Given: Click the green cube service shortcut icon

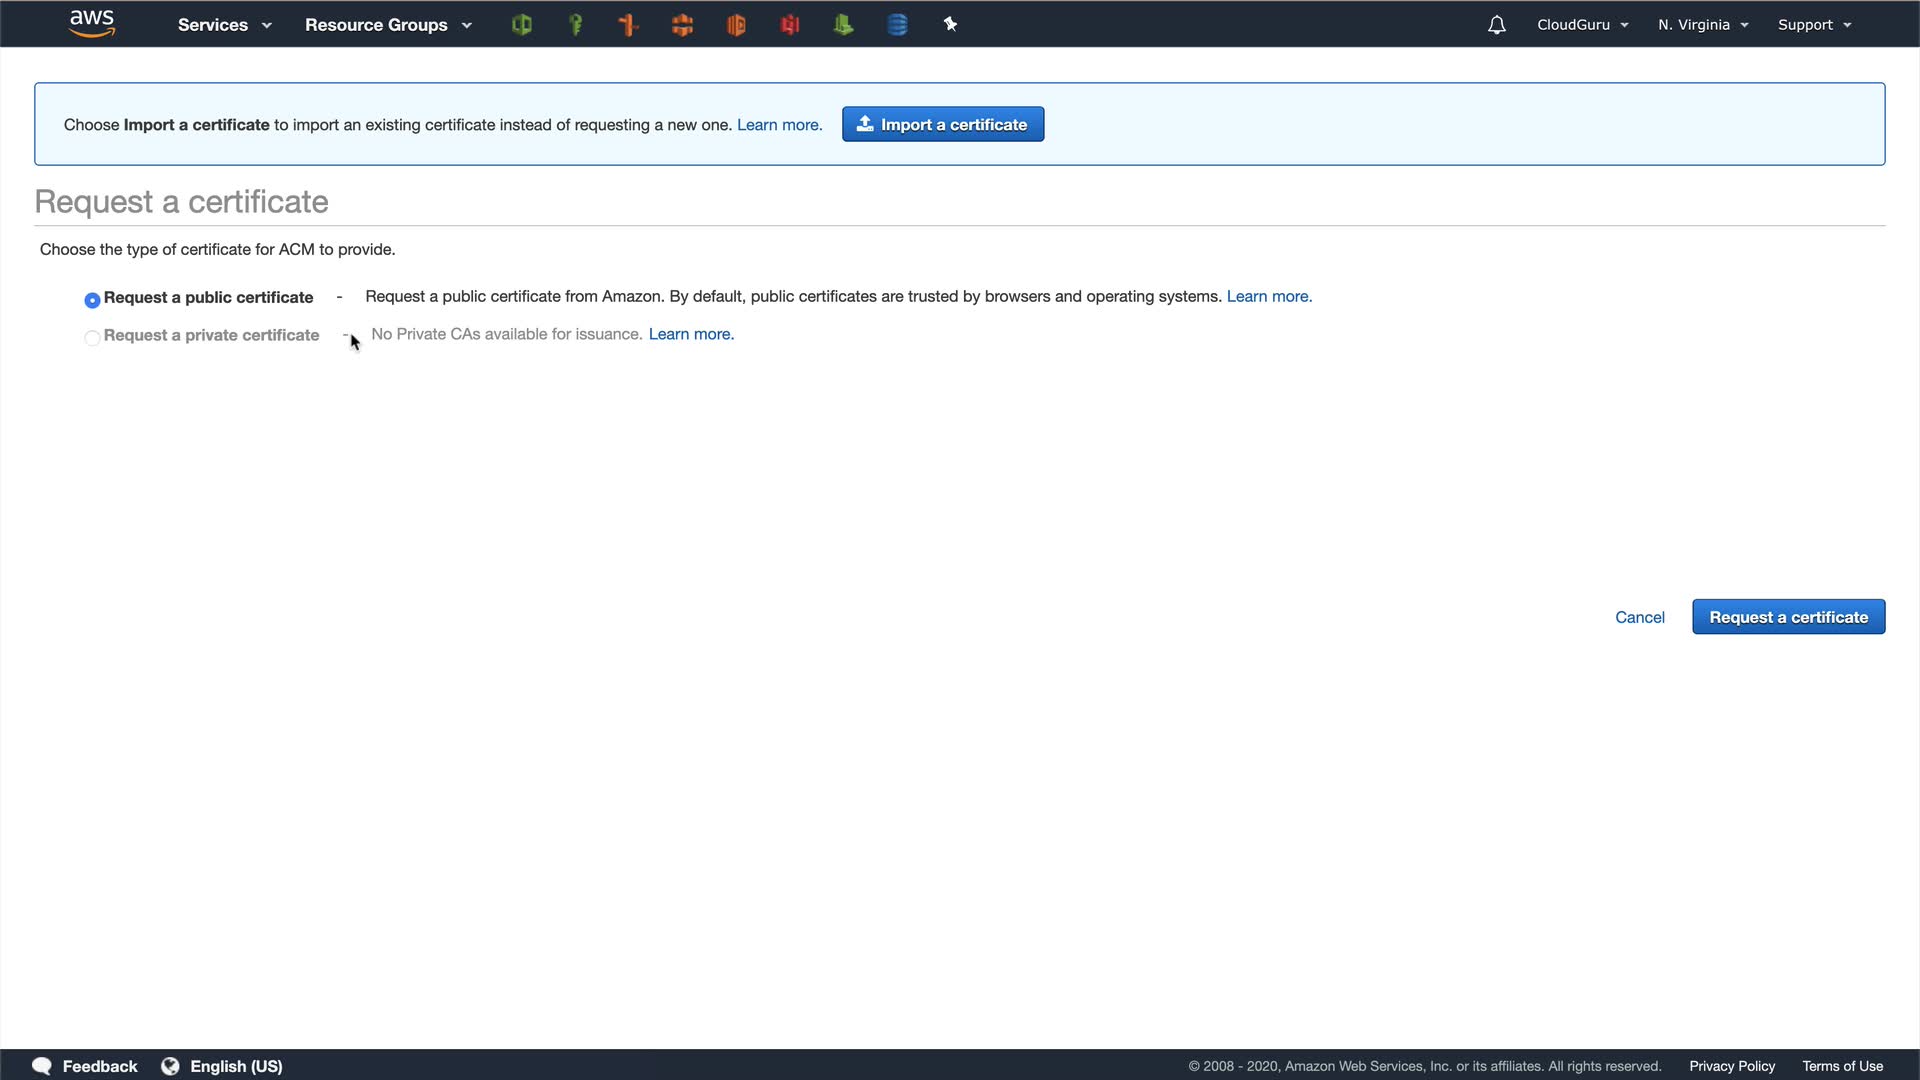Looking at the screenshot, I should (x=521, y=25).
